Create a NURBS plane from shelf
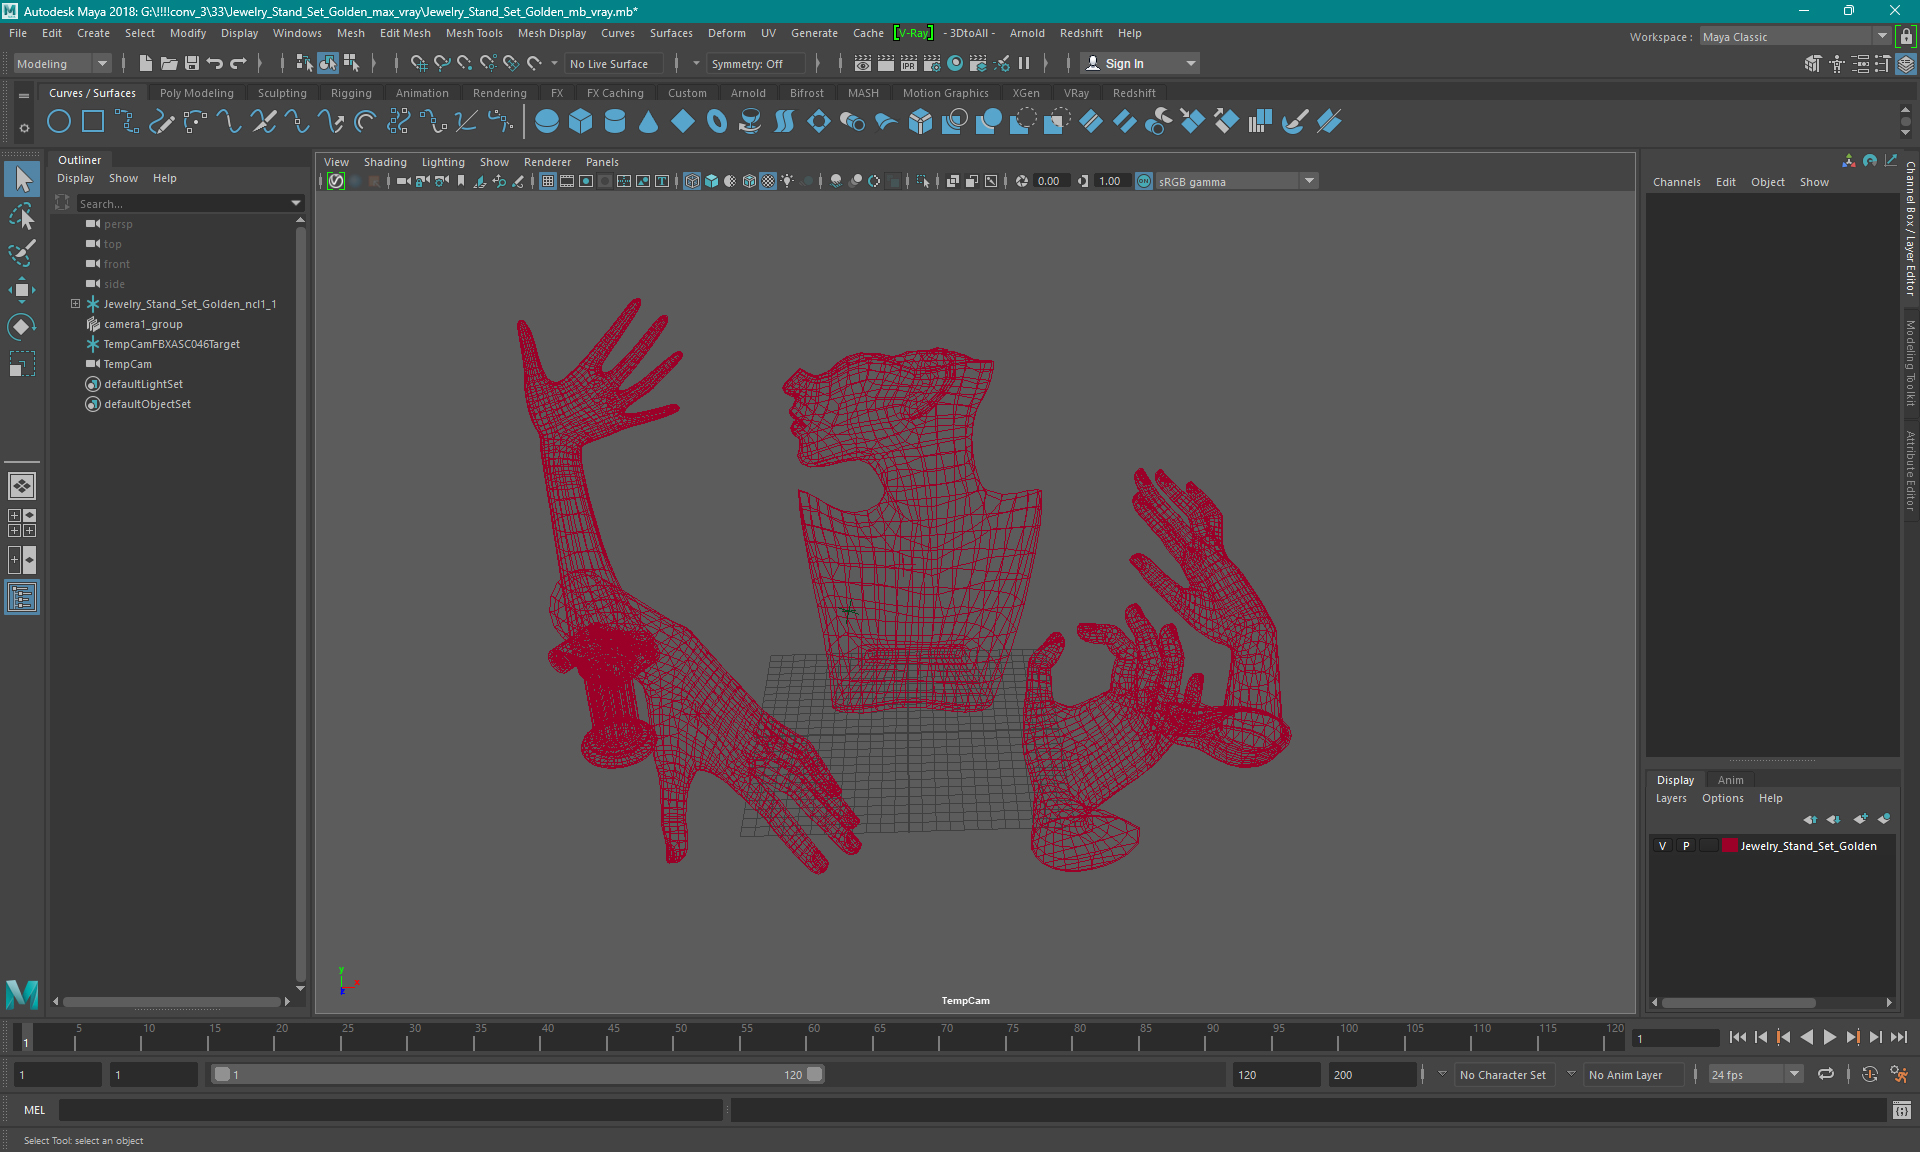The height and width of the screenshot is (1152, 1920). tap(683, 122)
